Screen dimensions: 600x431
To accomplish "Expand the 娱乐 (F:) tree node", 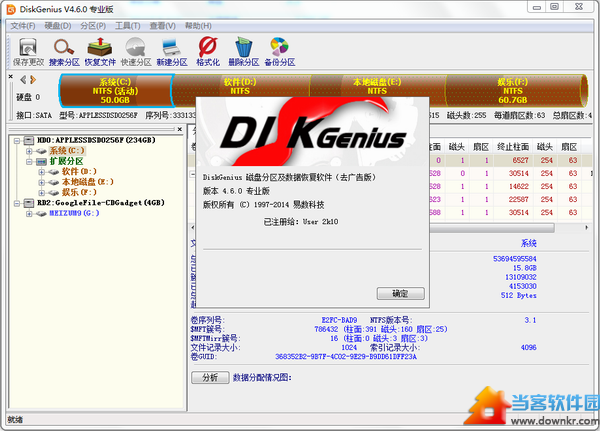I will click(x=41, y=193).
